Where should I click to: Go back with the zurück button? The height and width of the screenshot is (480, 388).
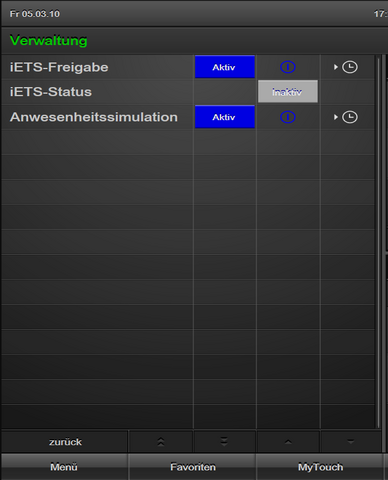click(x=65, y=442)
